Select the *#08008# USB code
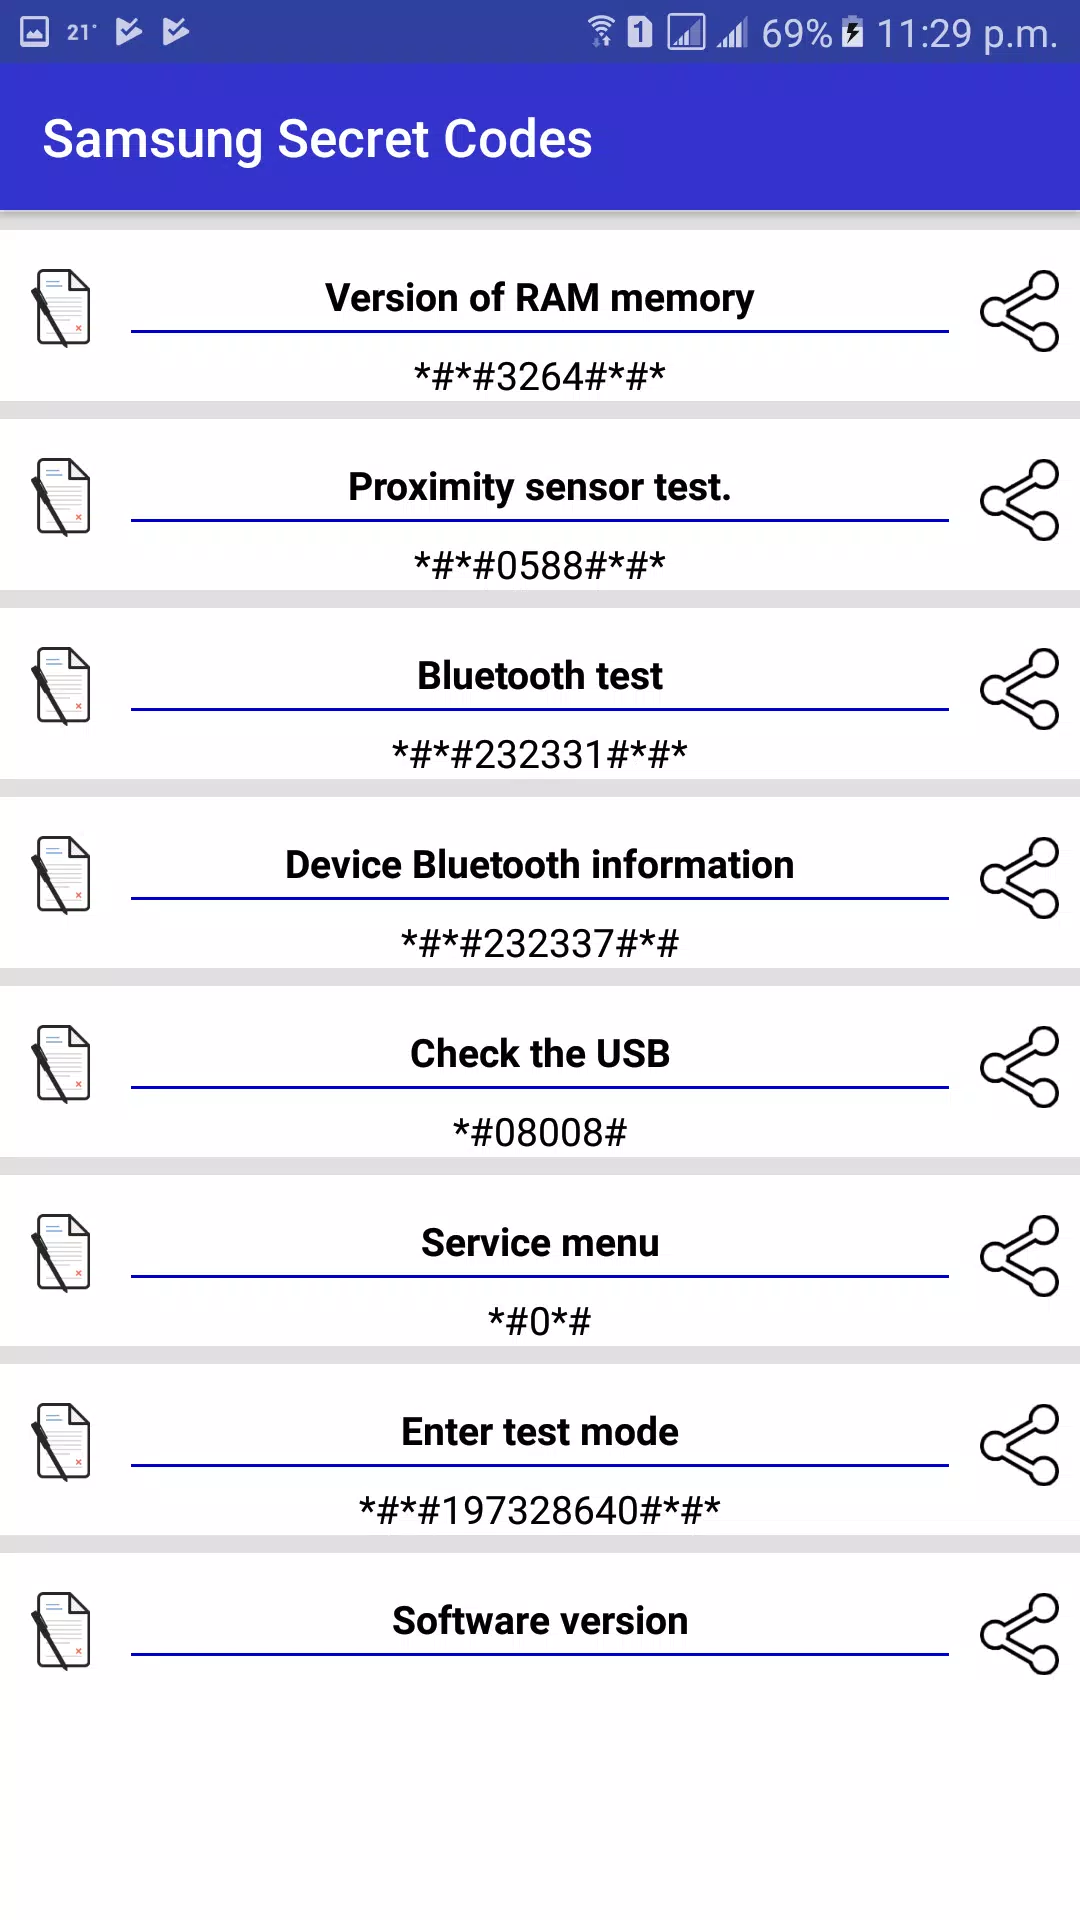The width and height of the screenshot is (1080, 1920). (x=540, y=1133)
